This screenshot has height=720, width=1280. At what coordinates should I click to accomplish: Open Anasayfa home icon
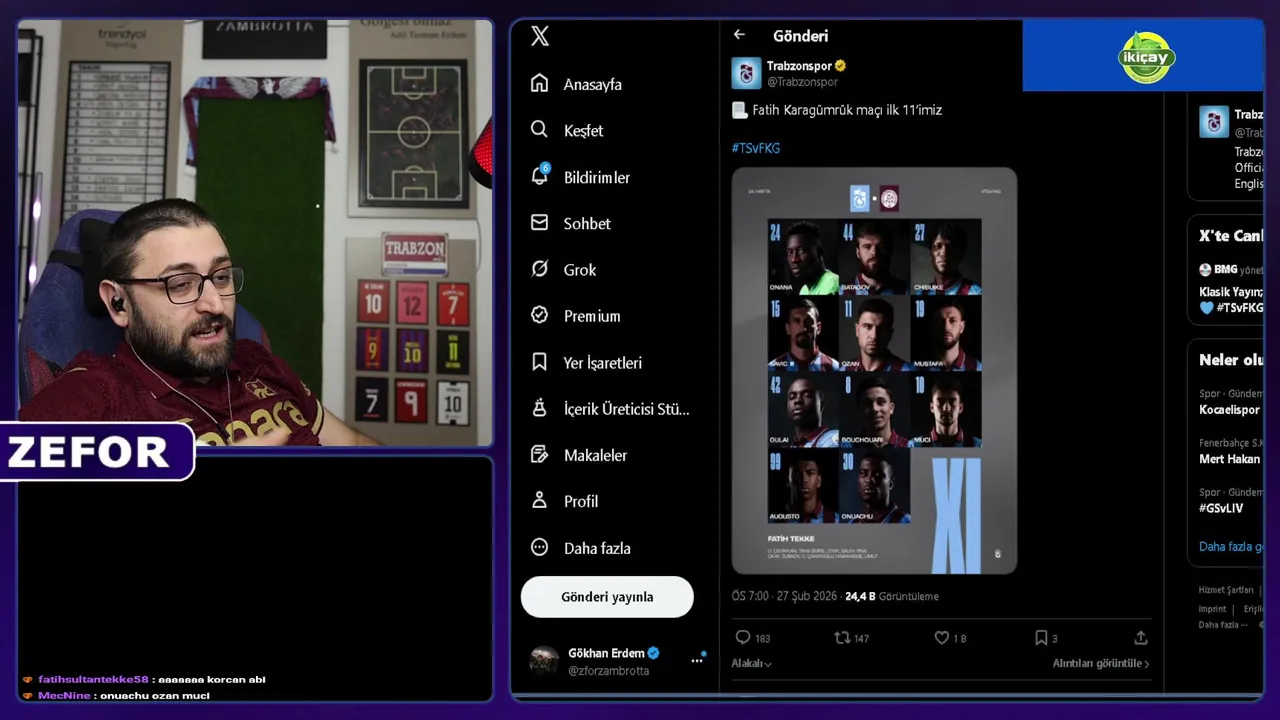pyautogui.click(x=539, y=83)
